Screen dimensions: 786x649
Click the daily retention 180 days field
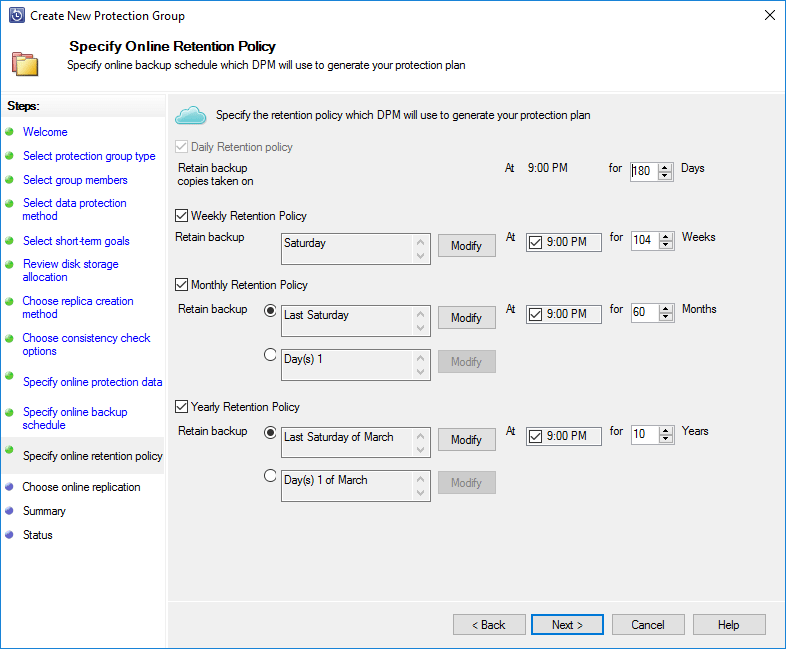(645, 171)
